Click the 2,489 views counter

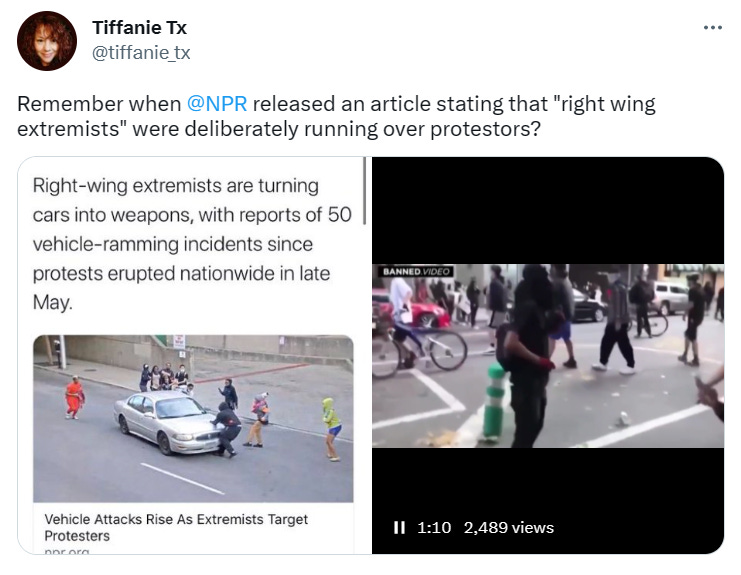pyautogui.click(x=508, y=527)
